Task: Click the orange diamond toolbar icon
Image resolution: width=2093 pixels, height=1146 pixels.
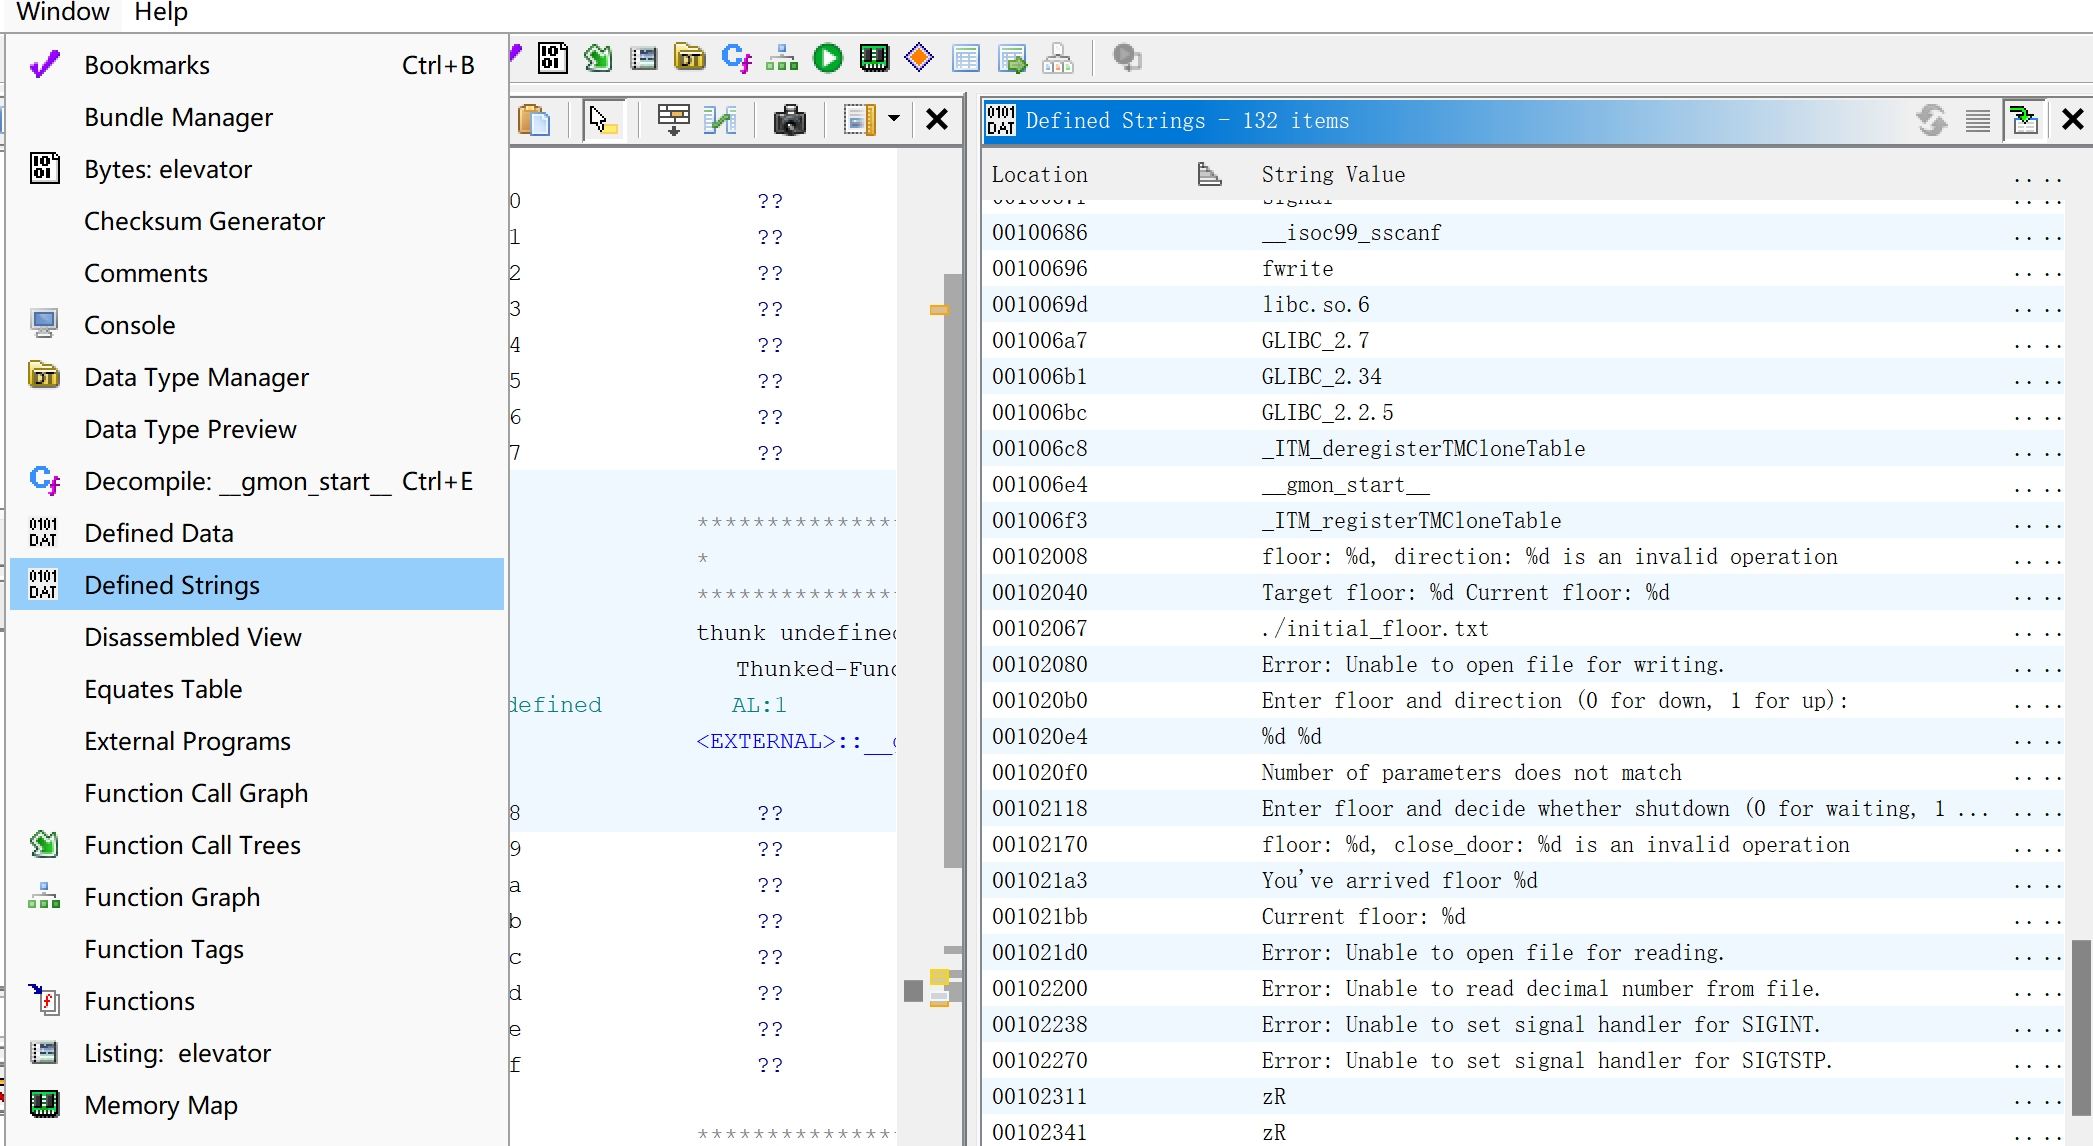Action: click(919, 59)
